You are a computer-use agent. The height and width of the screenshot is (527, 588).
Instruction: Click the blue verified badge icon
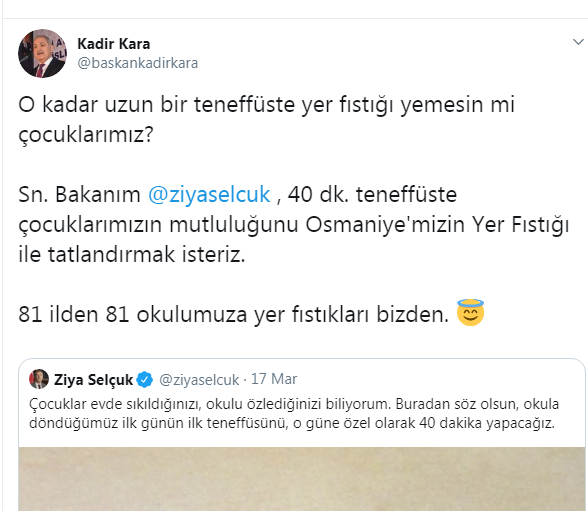click(144, 380)
